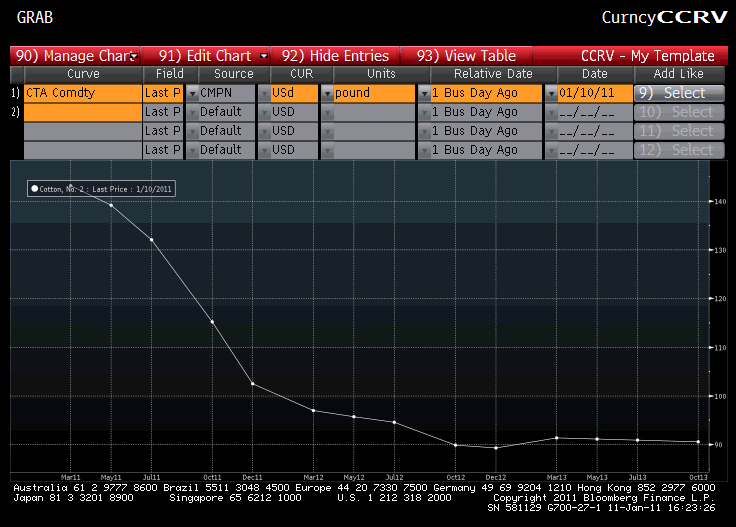Open the Date dropdown arrow beside 01/10/11
Image resolution: width=736 pixels, height=527 pixels.
point(552,93)
